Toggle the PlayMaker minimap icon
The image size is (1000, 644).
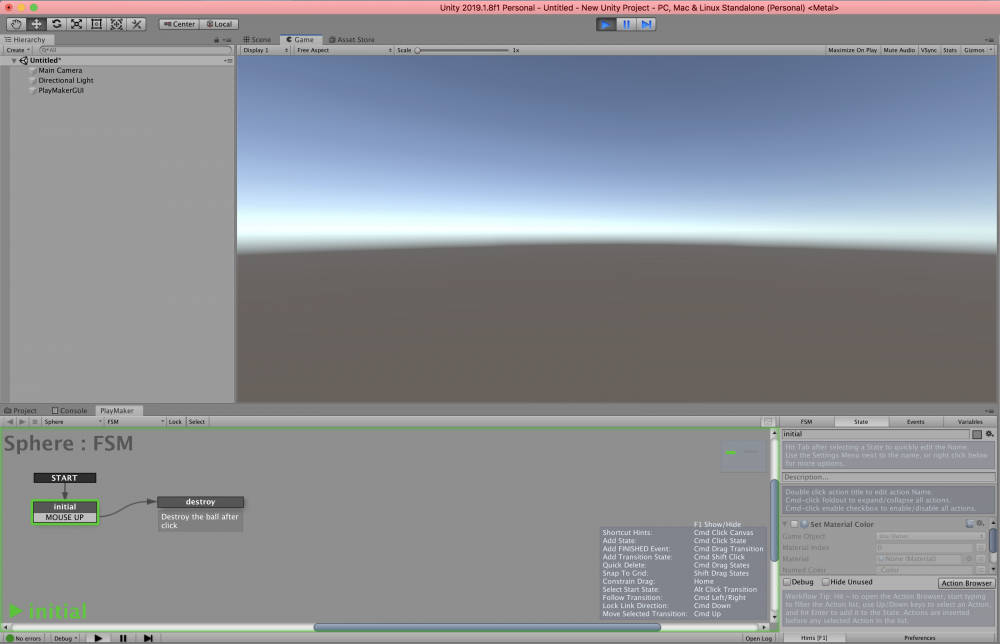tap(768, 421)
